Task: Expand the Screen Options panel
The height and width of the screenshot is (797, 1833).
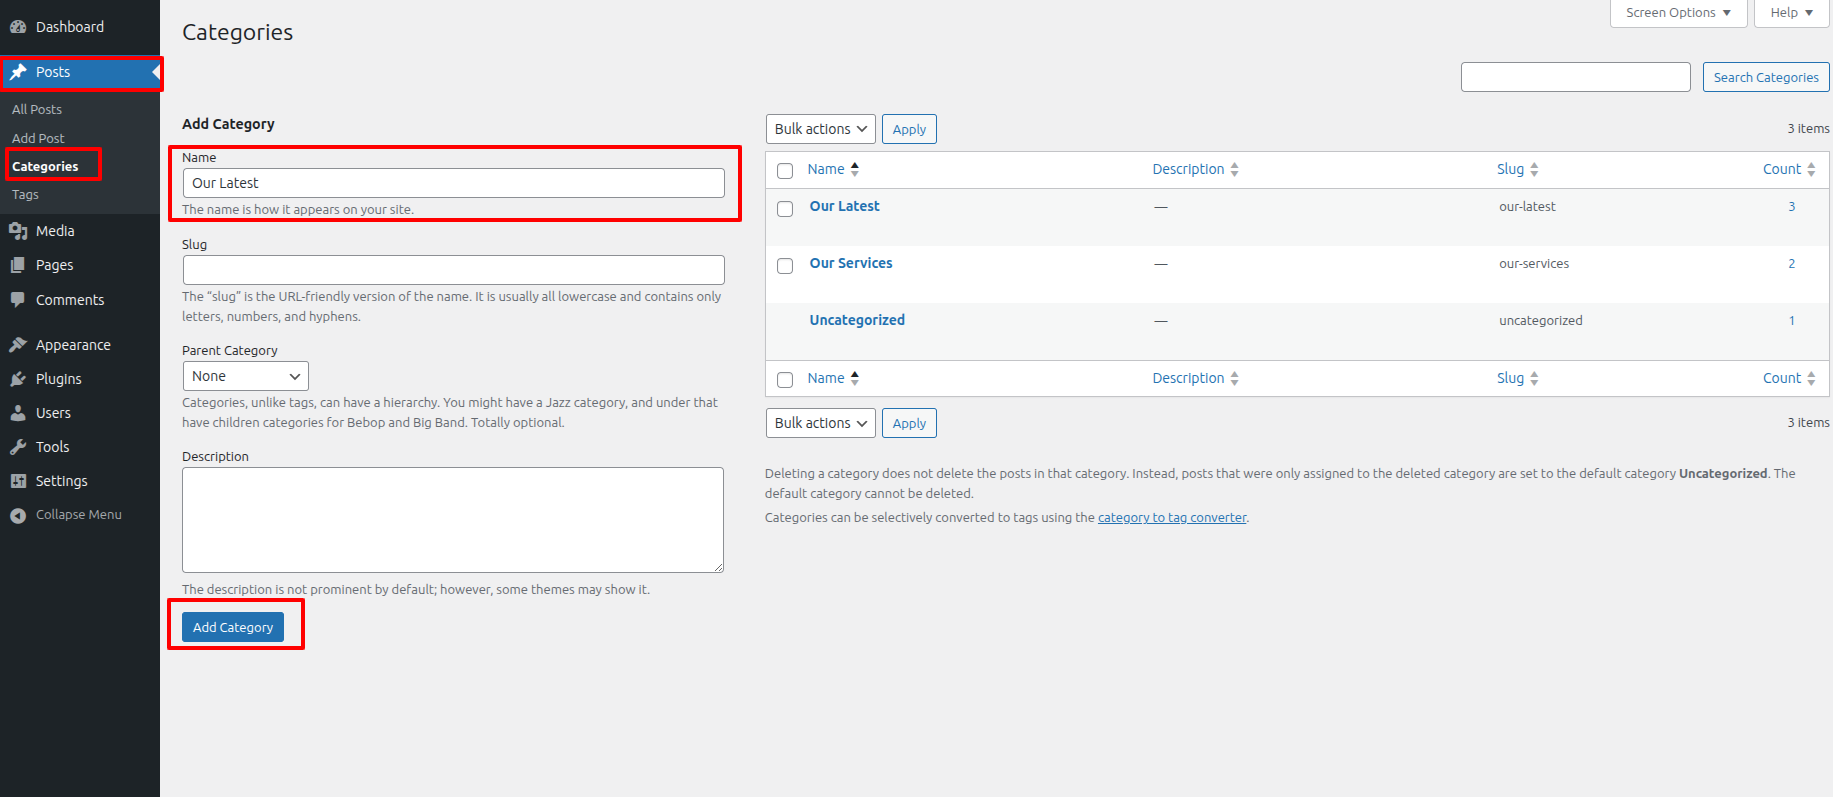Action: [x=1678, y=13]
